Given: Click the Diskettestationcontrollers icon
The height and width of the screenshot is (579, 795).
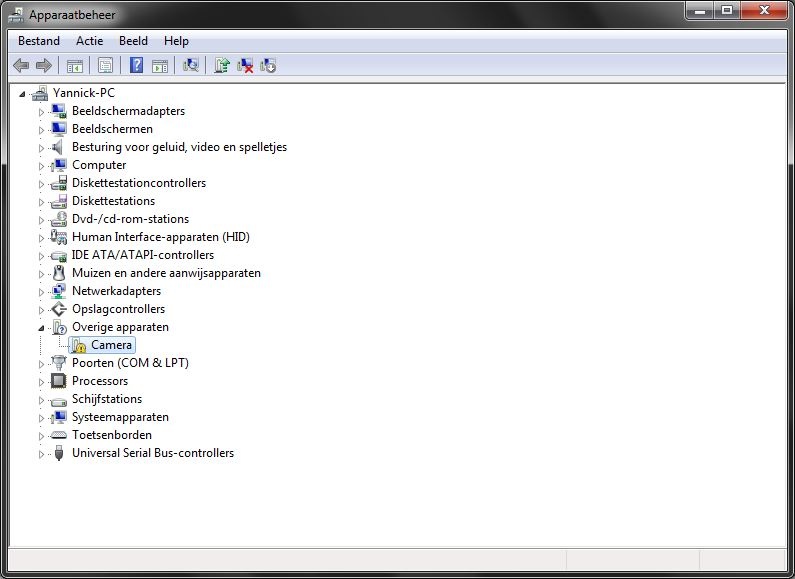Looking at the screenshot, I should [59, 183].
